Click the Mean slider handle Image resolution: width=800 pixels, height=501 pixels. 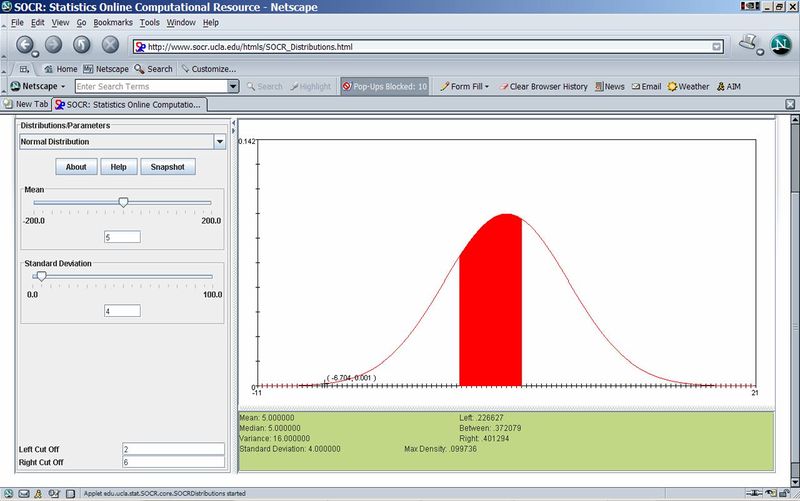(123, 203)
